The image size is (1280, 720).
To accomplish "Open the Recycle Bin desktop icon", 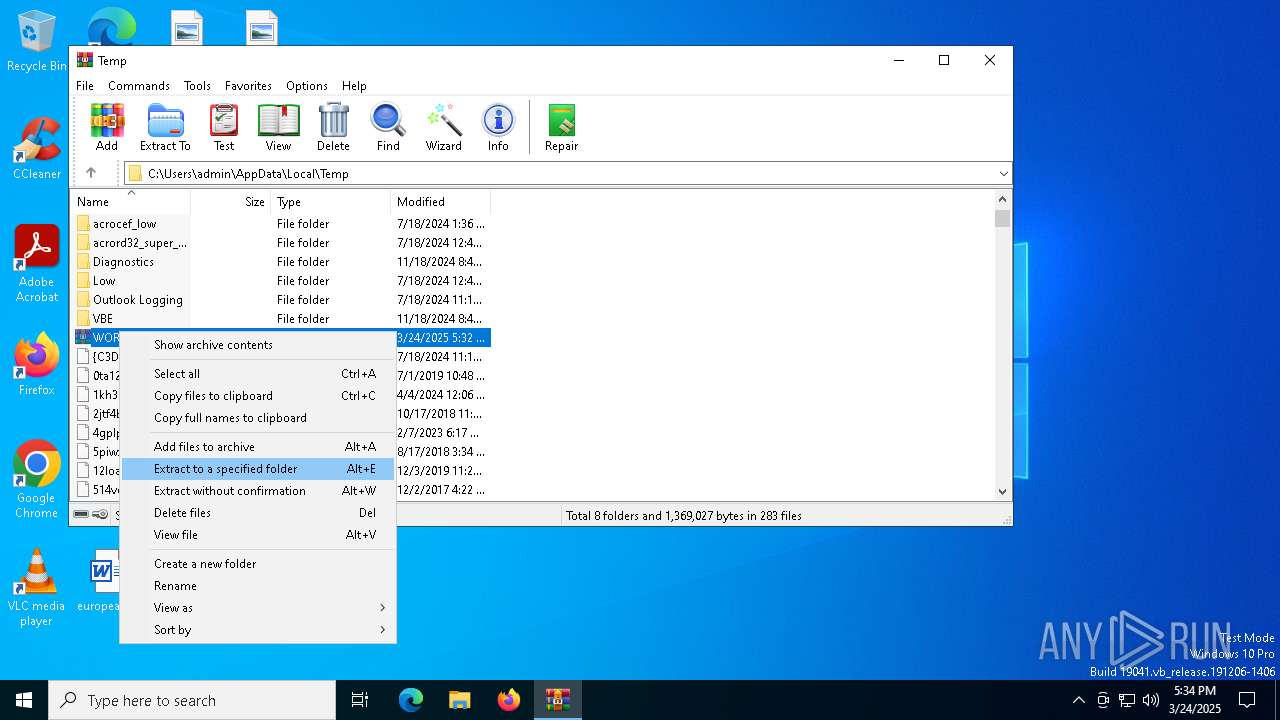I will click(x=37, y=42).
